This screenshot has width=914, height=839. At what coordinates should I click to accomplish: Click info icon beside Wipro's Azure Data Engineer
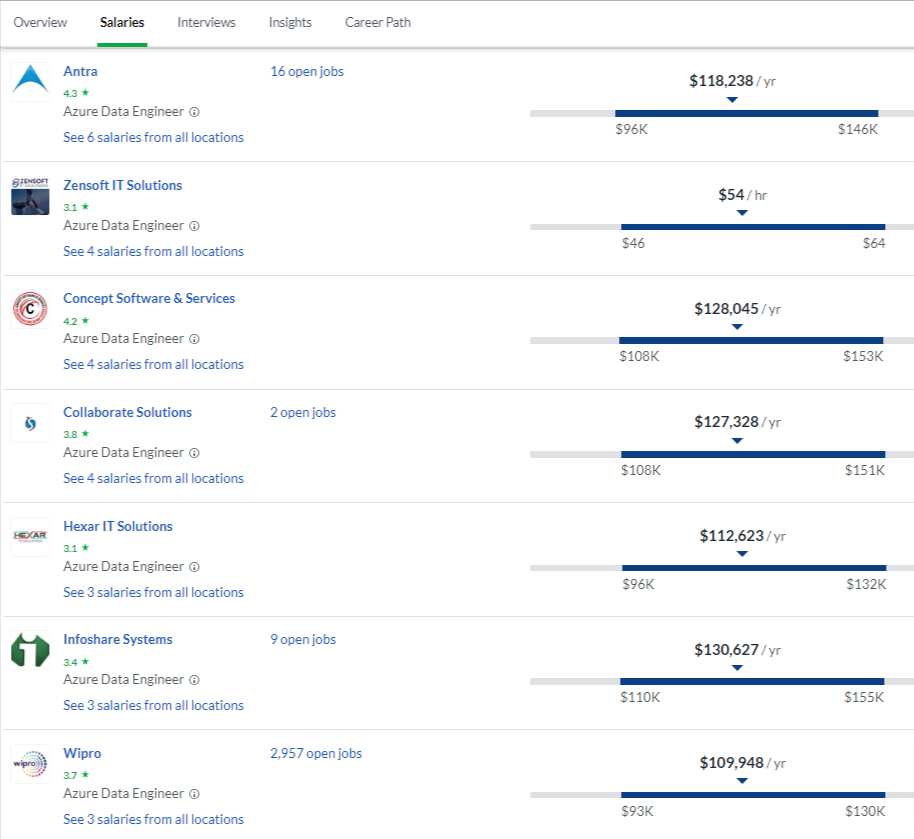pos(194,794)
